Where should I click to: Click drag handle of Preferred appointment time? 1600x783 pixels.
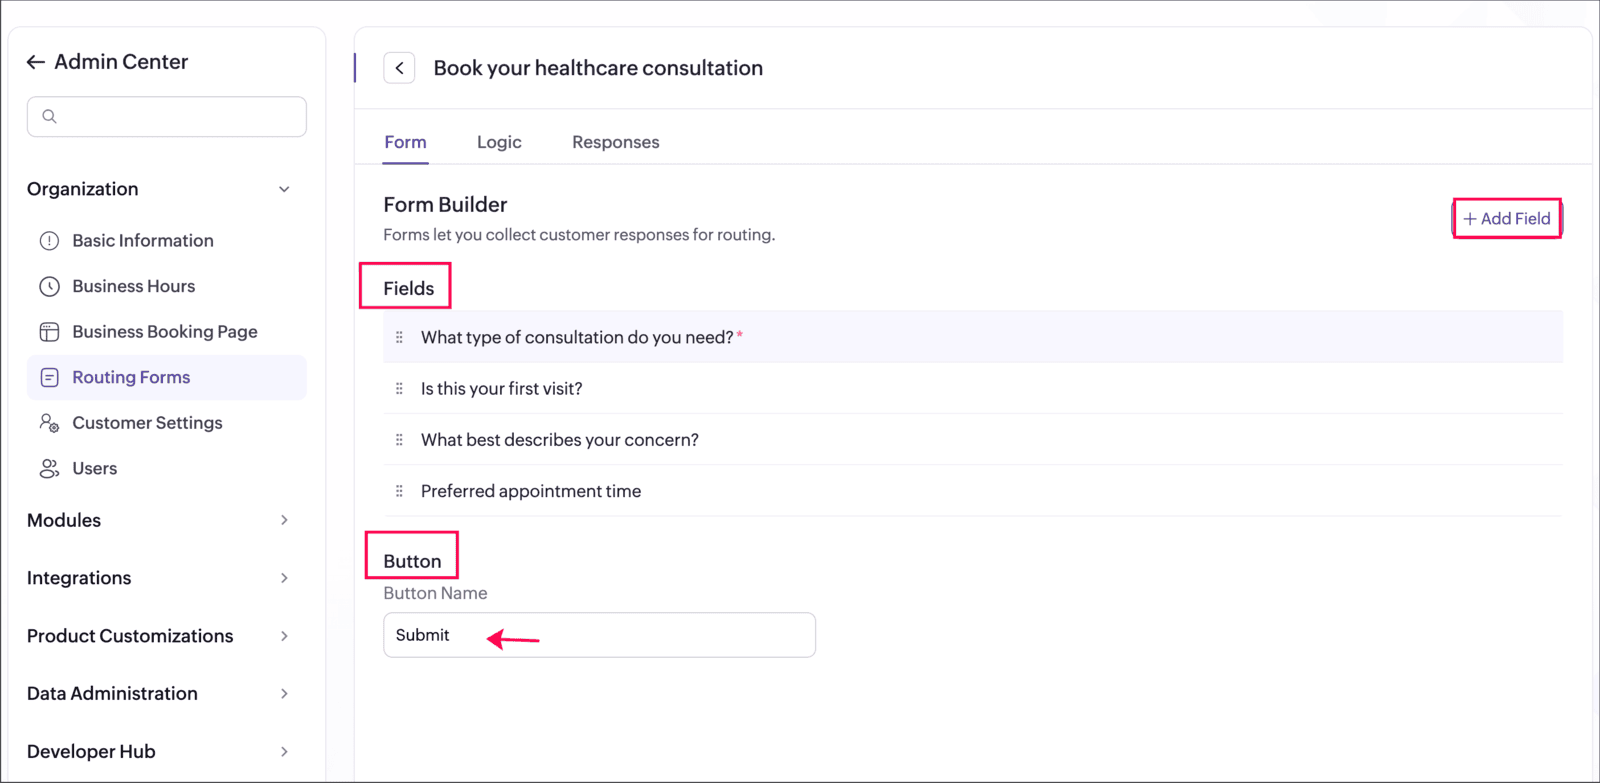pos(399,491)
